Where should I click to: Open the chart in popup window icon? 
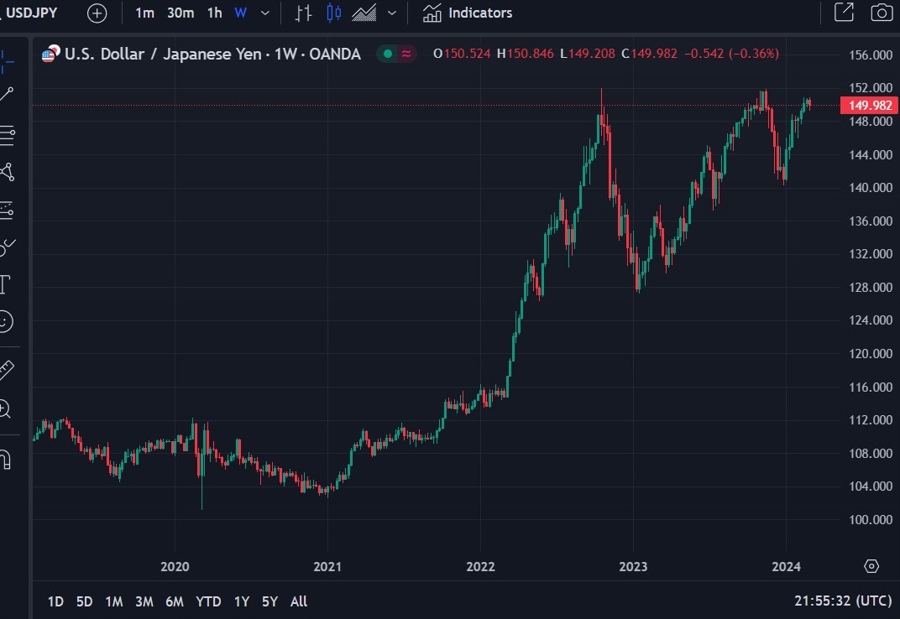click(844, 13)
